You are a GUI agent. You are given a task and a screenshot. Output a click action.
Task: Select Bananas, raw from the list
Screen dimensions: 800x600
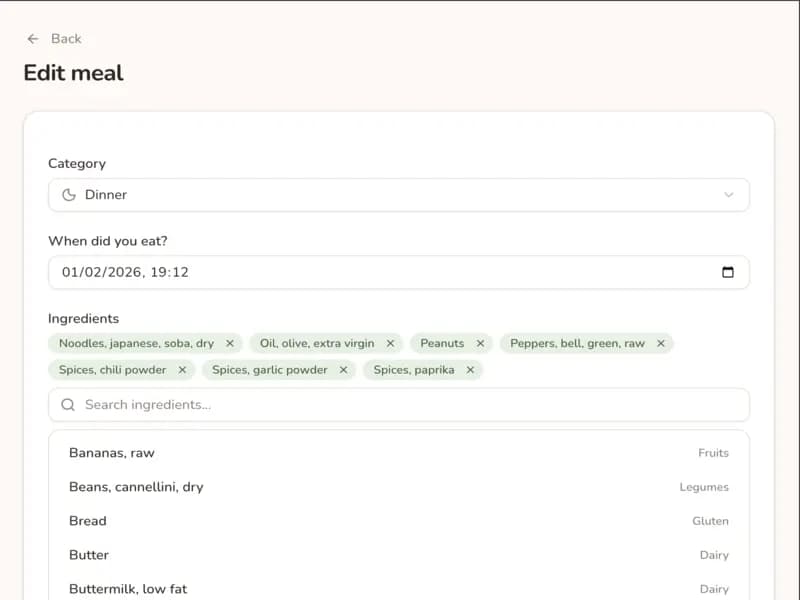pos(112,453)
